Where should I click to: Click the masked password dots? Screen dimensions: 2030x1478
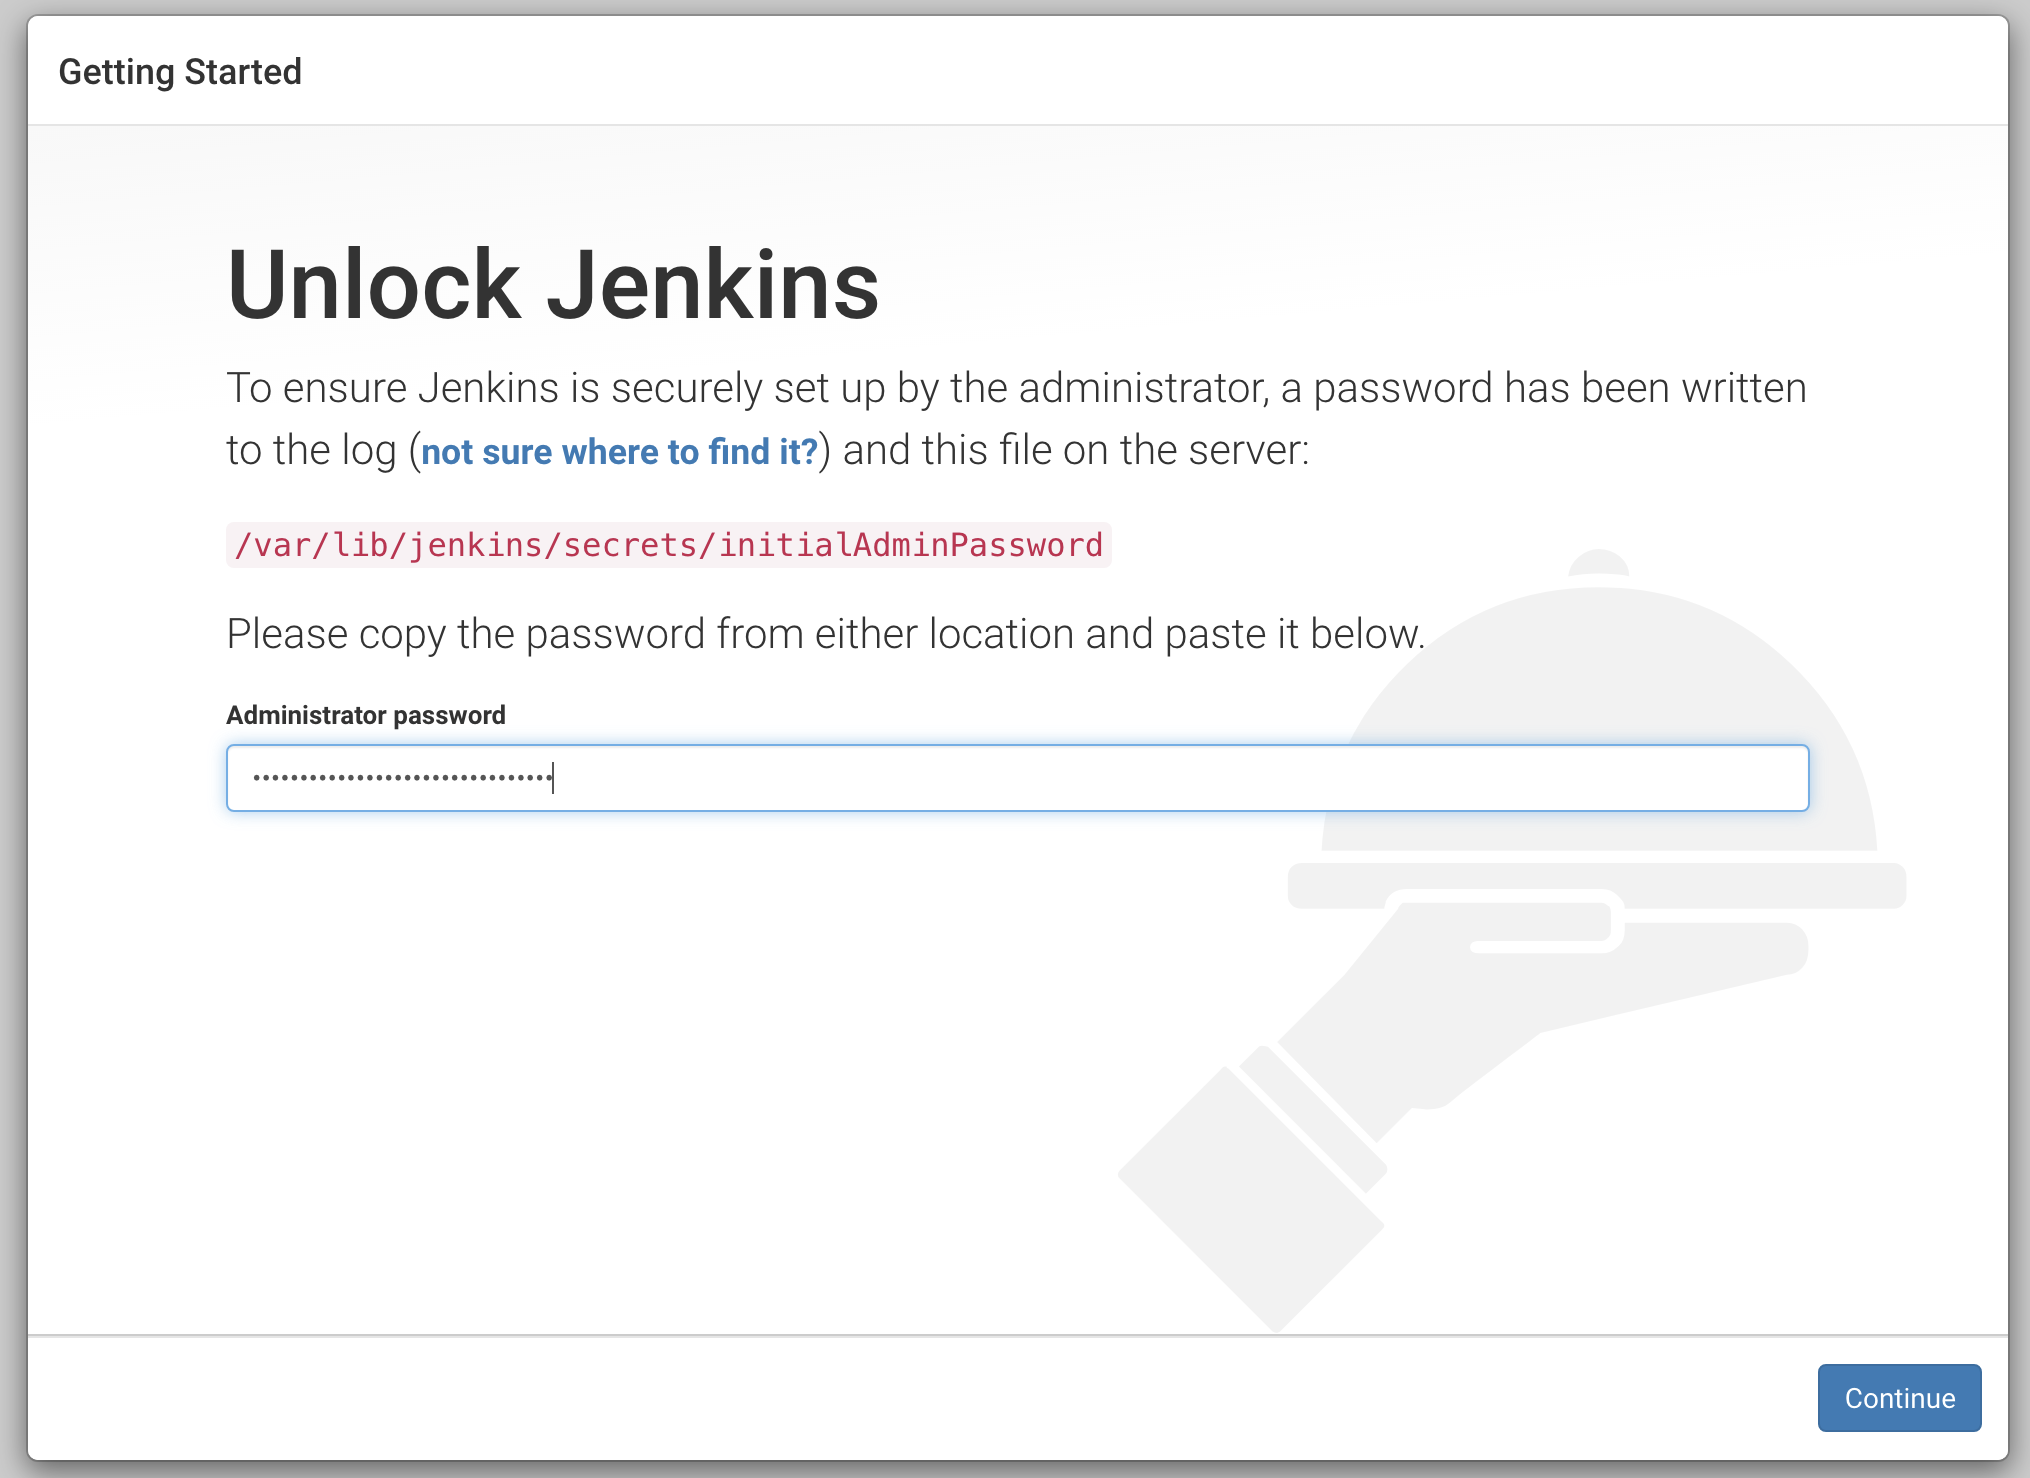coord(401,778)
